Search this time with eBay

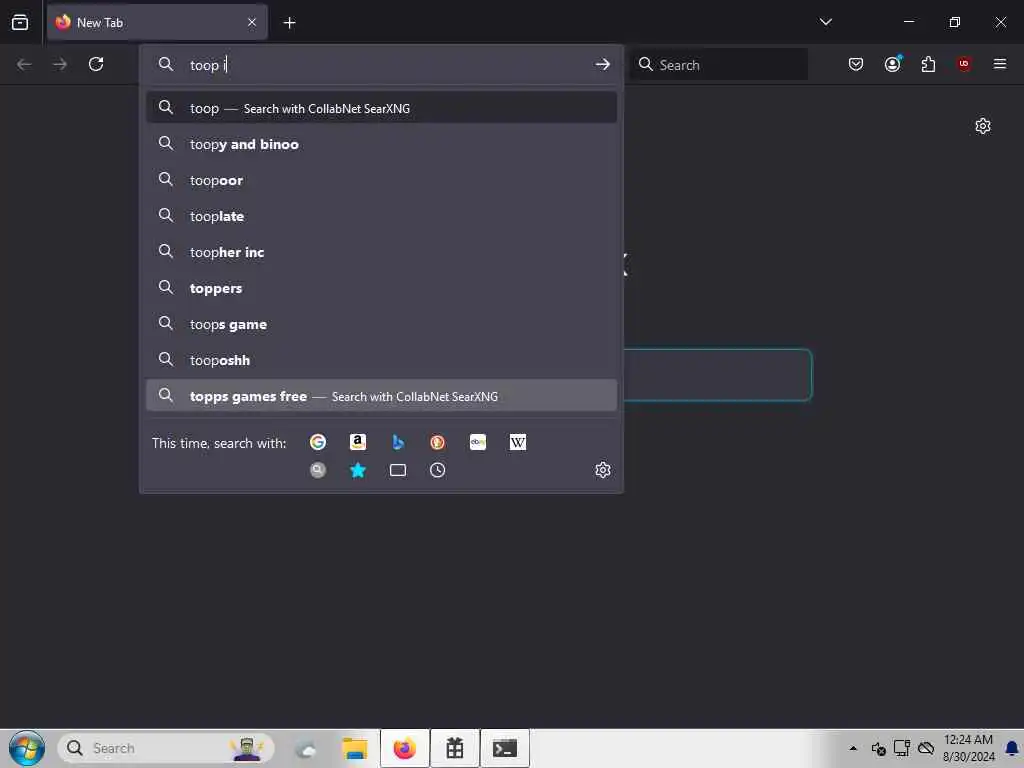477,442
